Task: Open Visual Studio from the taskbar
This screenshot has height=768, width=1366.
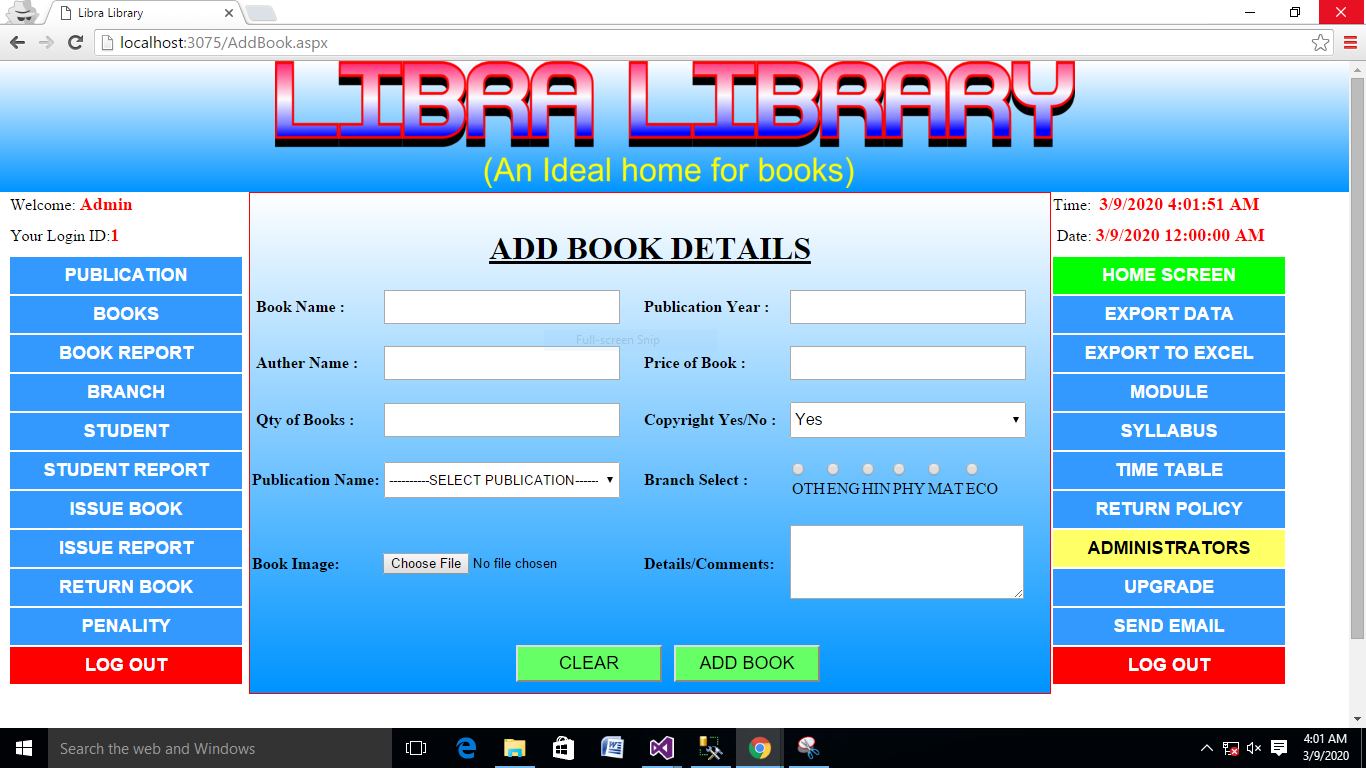Action: pos(661,748)
